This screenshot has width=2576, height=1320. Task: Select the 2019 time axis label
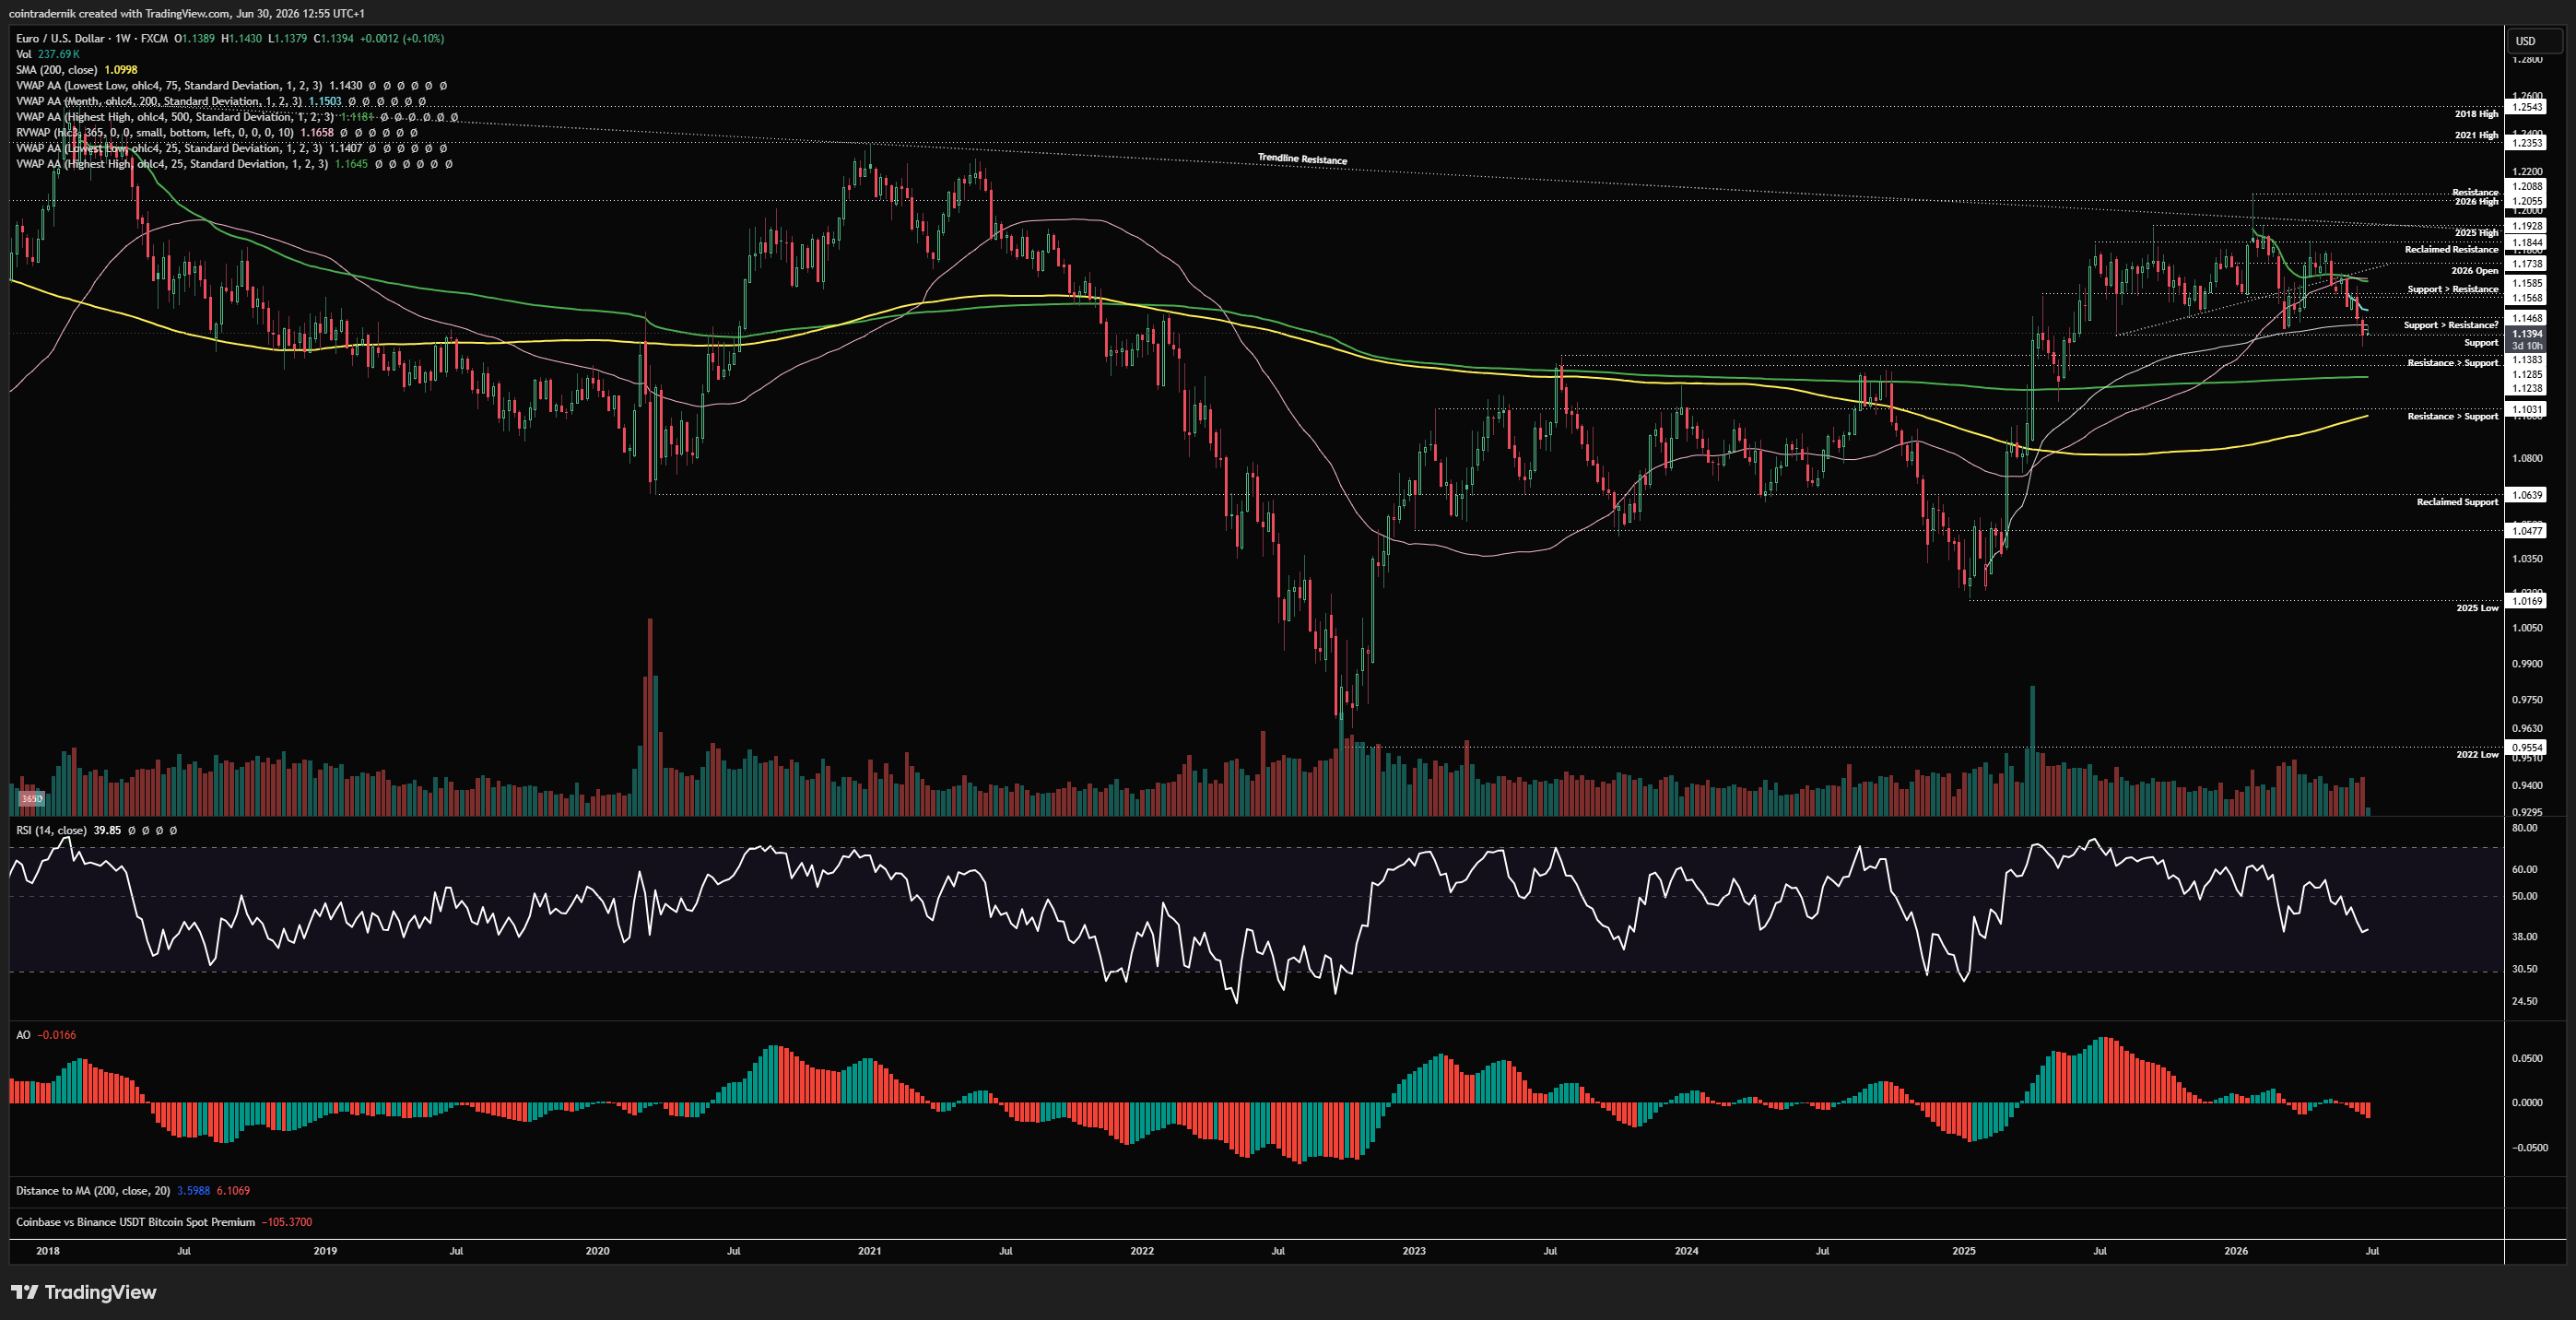pyautogui.click(x=325, y=1251)
